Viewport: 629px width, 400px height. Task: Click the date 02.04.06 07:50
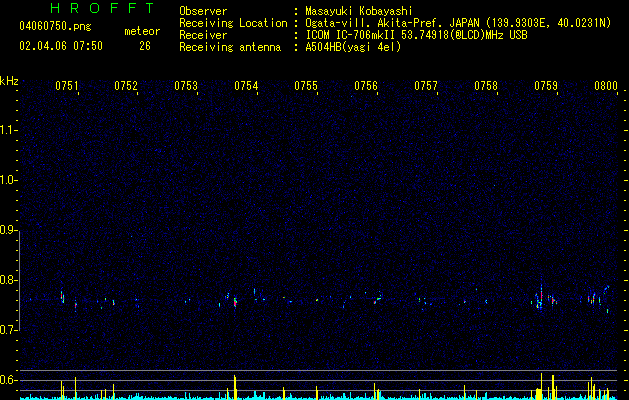[x=61, y=46]
